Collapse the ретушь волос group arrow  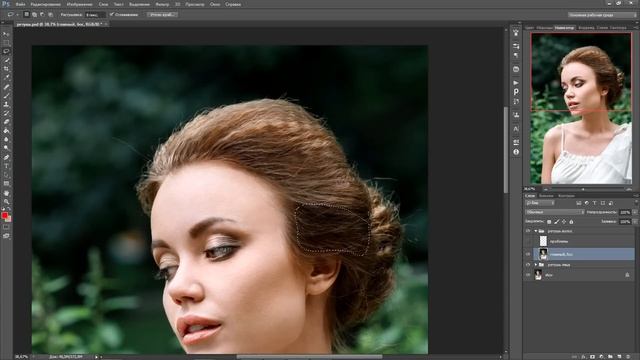click(x=536, y=231)
